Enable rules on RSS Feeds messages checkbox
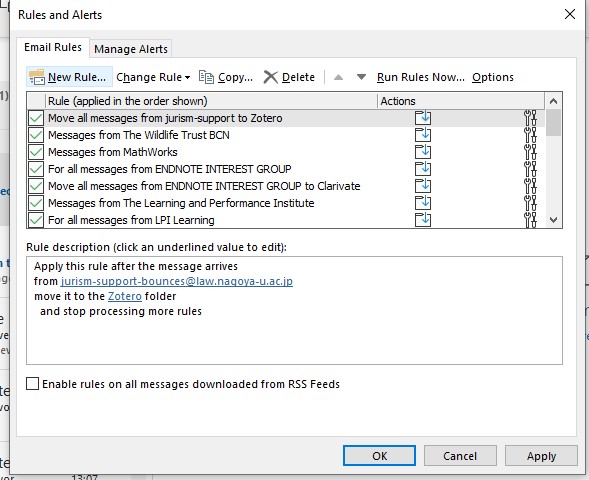This screenshot has width=589, height=480. coord(33,384)
